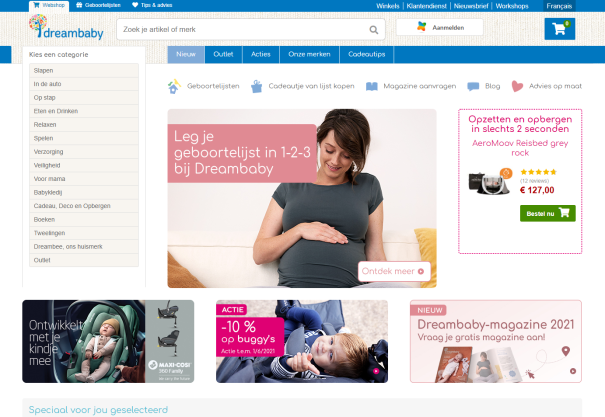605x417 pixels.
Task: Select the Babykledij category
Action: coord(84,192)
